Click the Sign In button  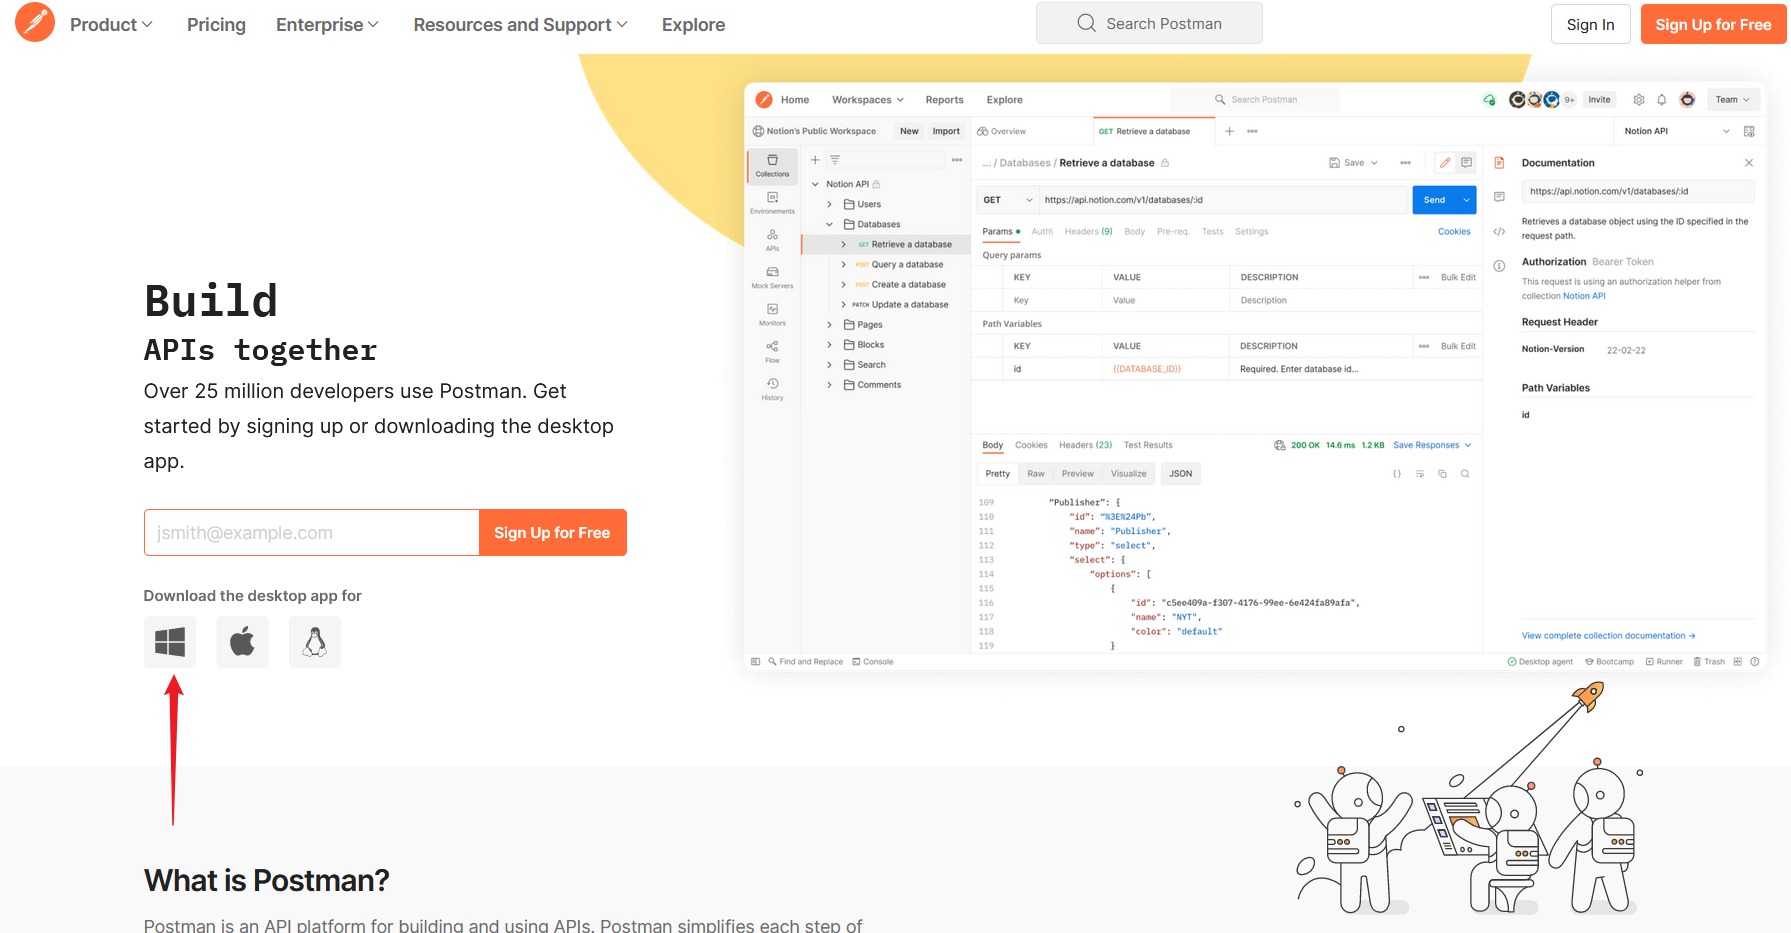pos(1590,24)
